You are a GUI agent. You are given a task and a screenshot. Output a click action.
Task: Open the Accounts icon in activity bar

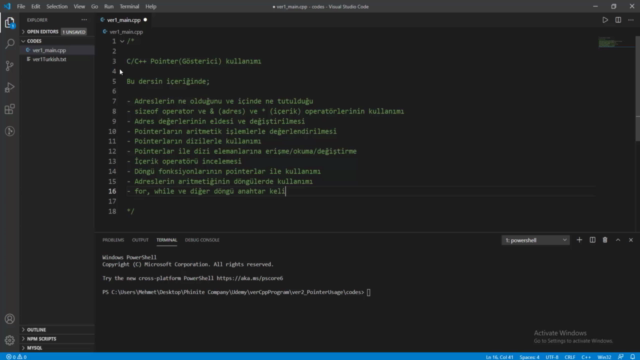click(x=9, y=319)
